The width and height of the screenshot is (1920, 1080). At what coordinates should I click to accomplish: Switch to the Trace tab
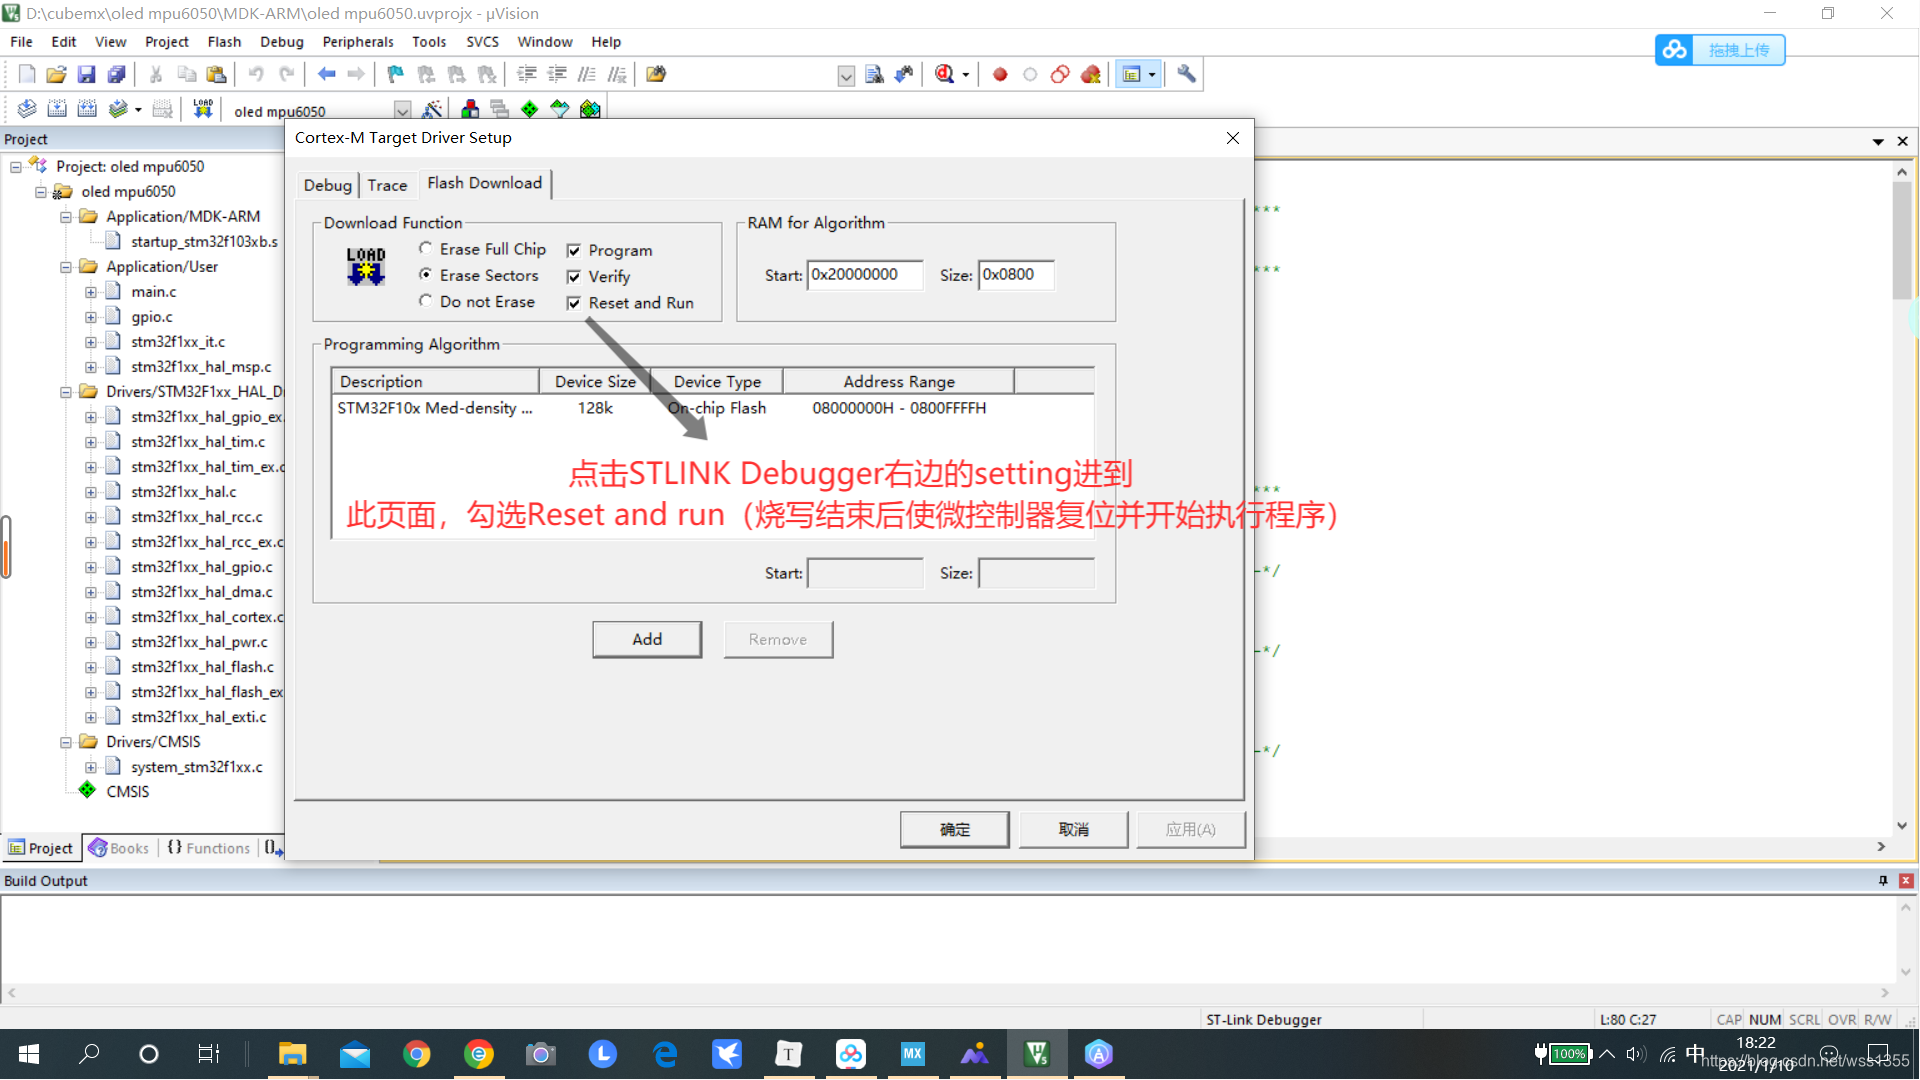tap(387, 185)
